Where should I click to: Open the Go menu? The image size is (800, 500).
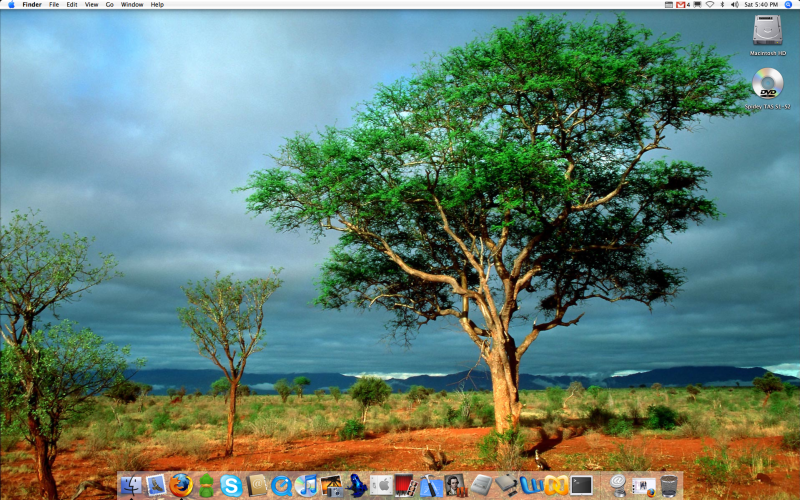click(110, 5)
